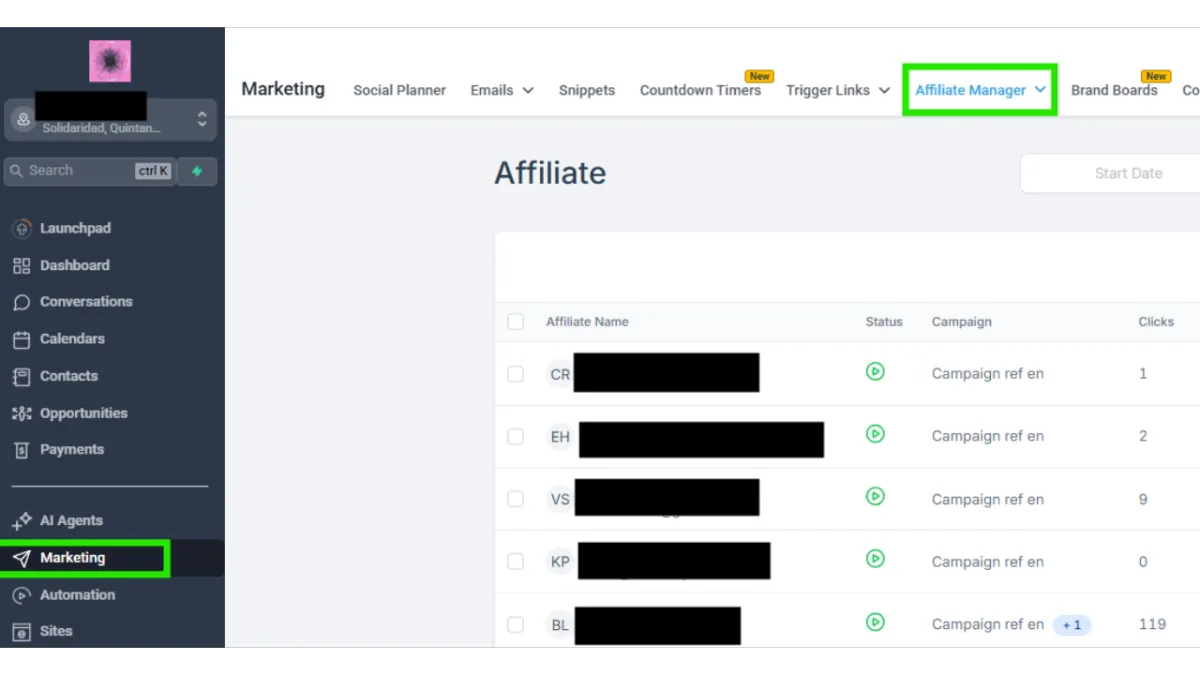The image size is (1200, 675).
Task: Check the VS affiliate row checkbox
Action: (x=515, y=499)
